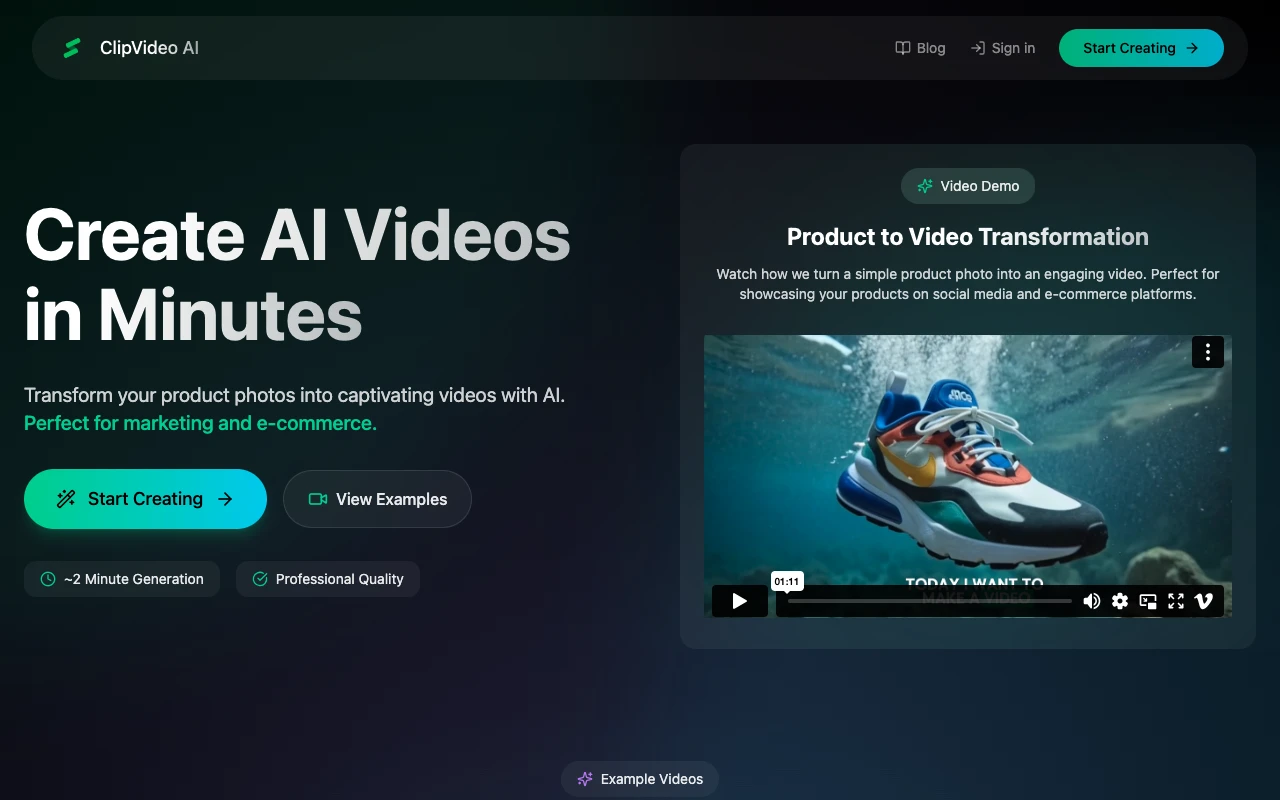Toggle fullscreen on the video
1280x800 pixels.
tap(1176, 601)
